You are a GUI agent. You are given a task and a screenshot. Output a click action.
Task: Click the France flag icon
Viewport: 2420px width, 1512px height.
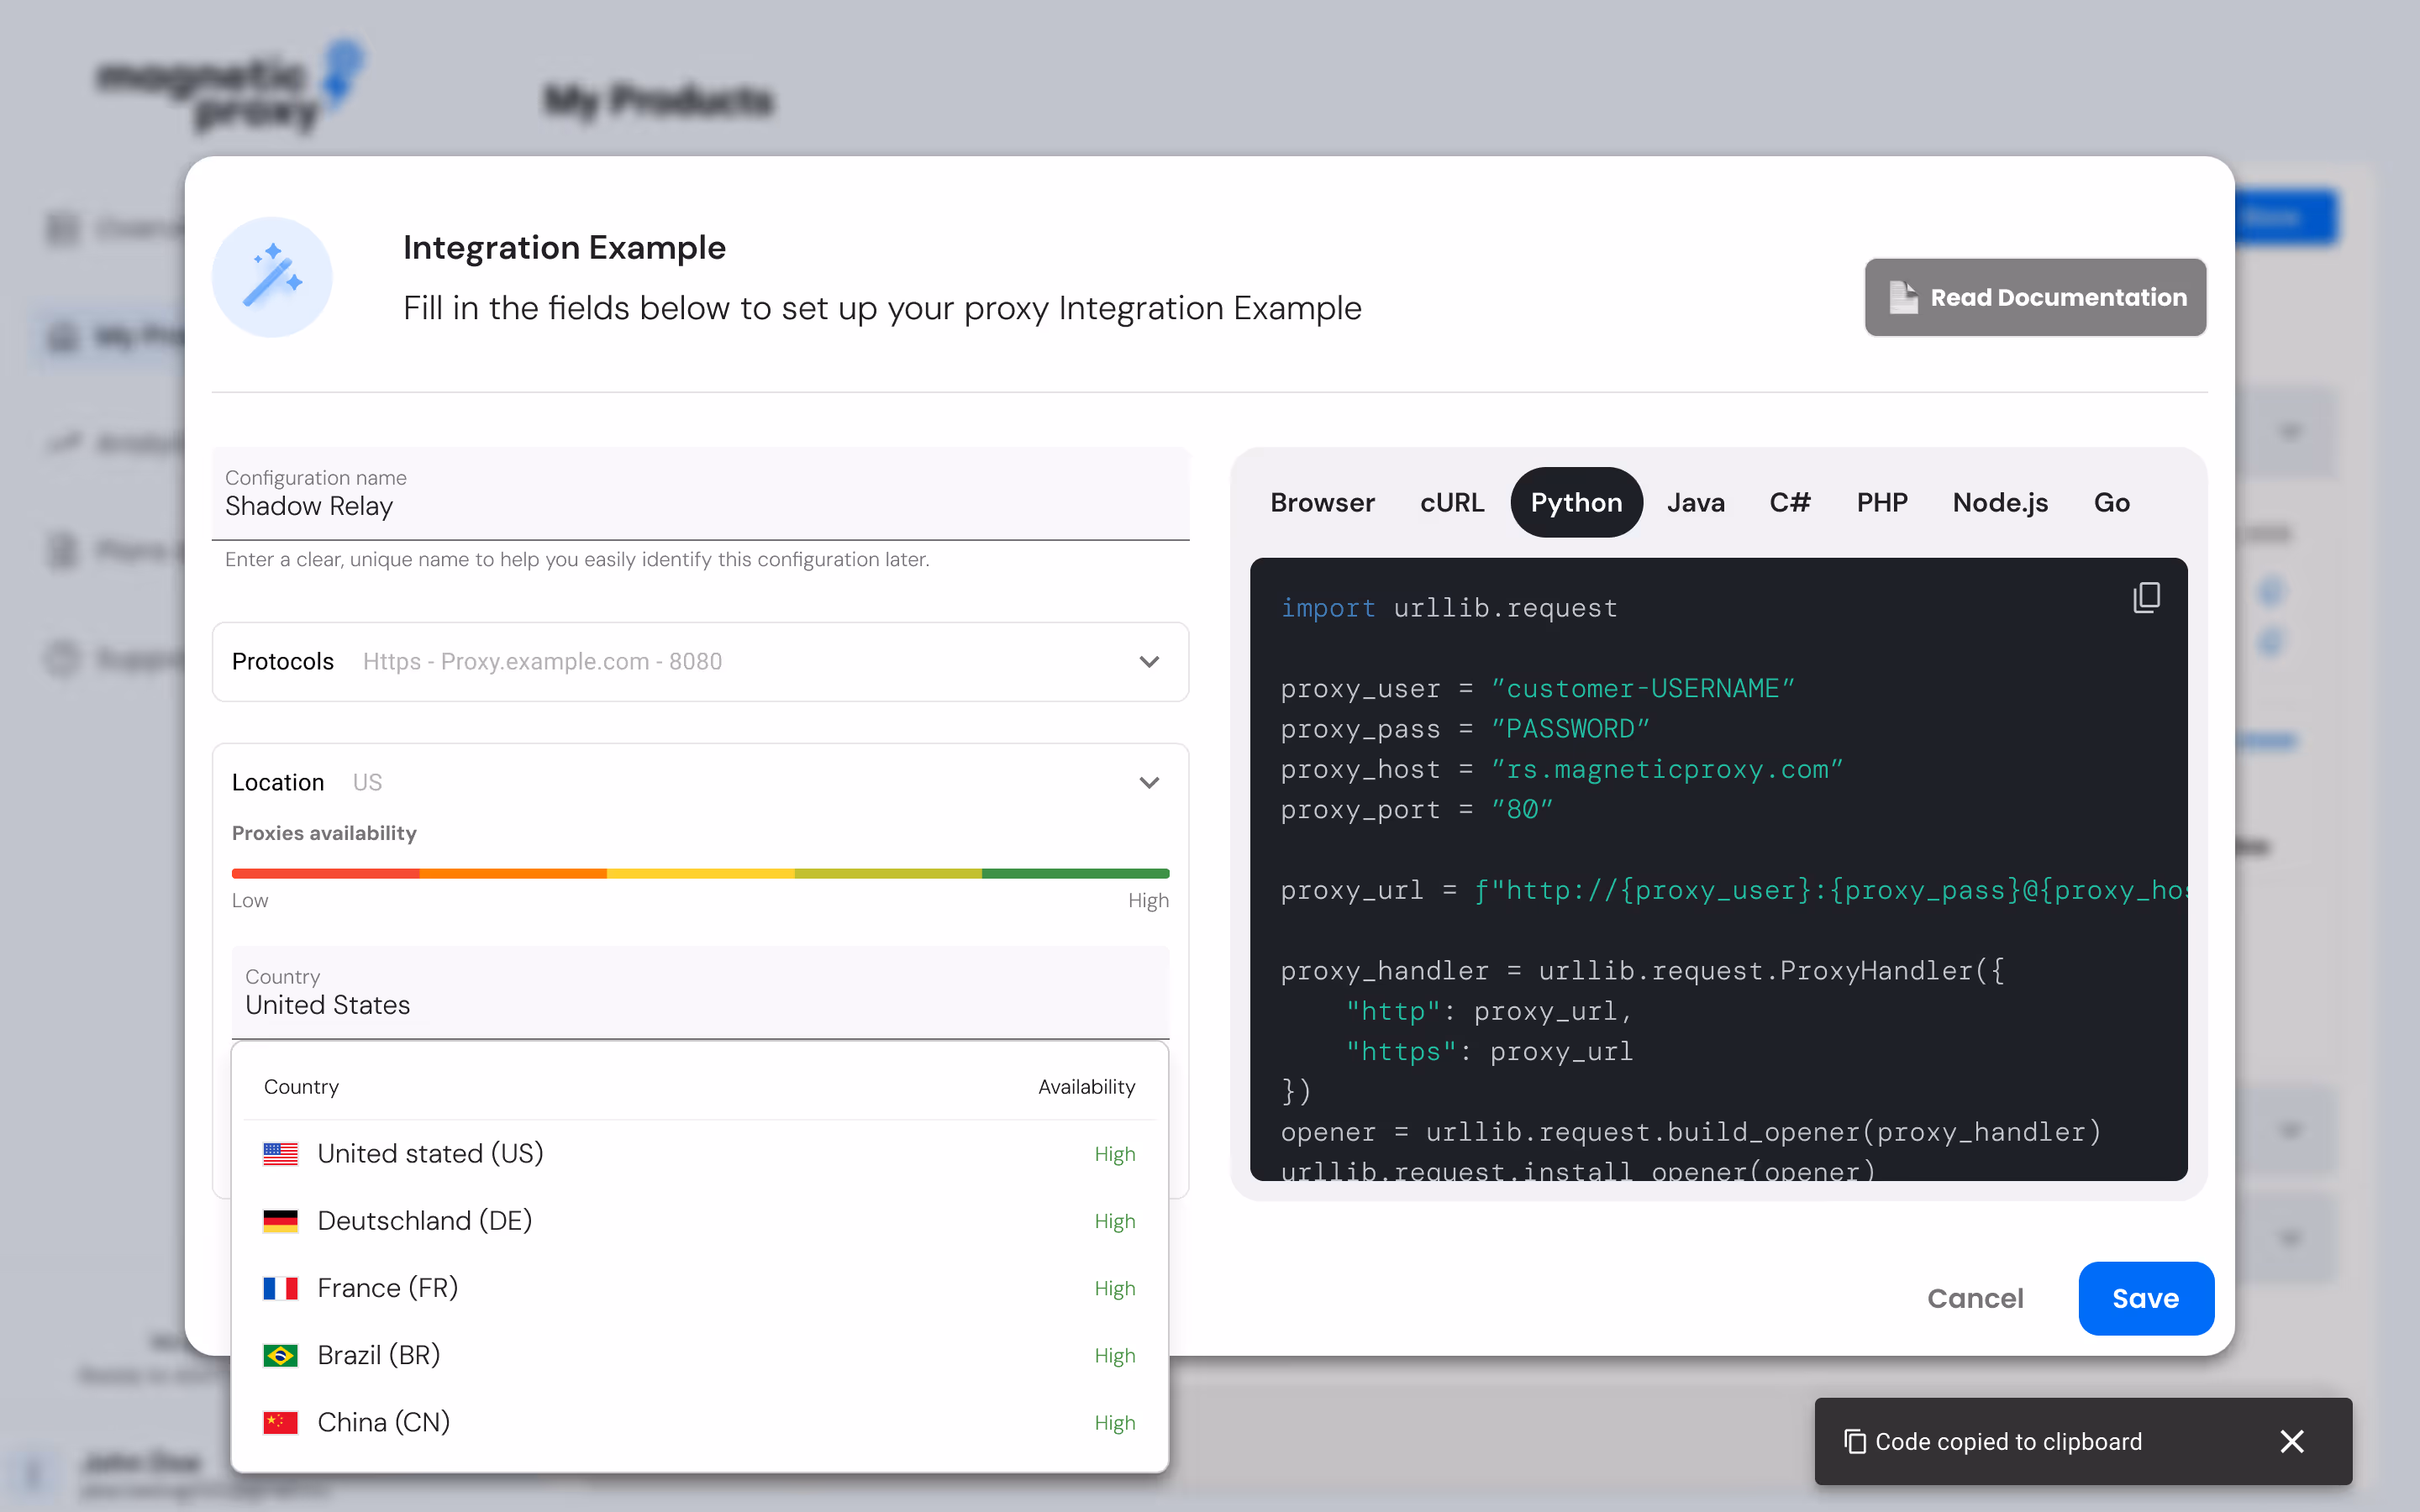pos(280,1288)
